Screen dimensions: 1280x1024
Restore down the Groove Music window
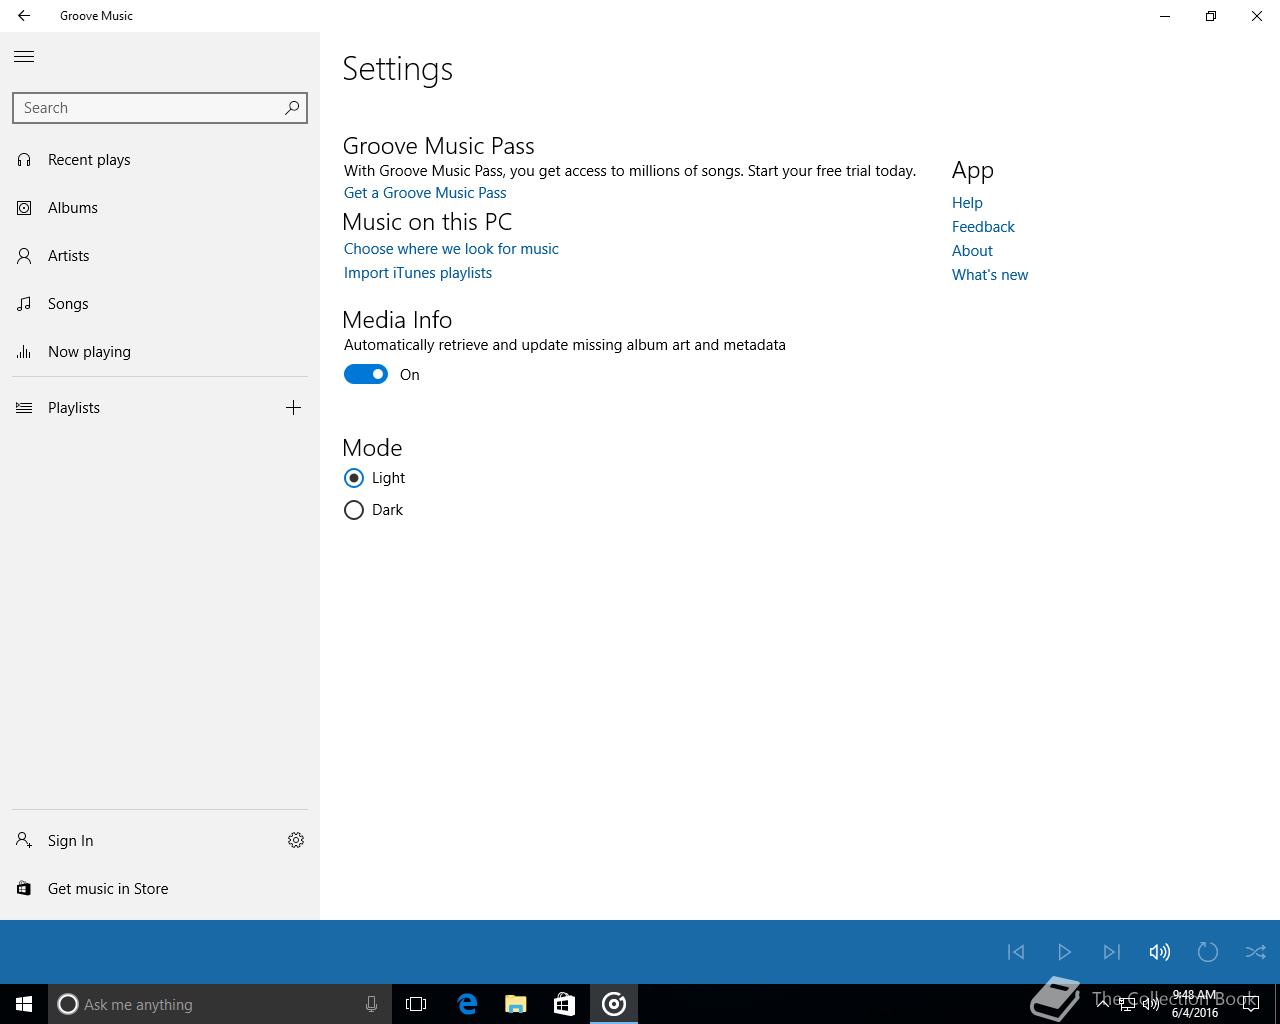[x=1211, y=16]
